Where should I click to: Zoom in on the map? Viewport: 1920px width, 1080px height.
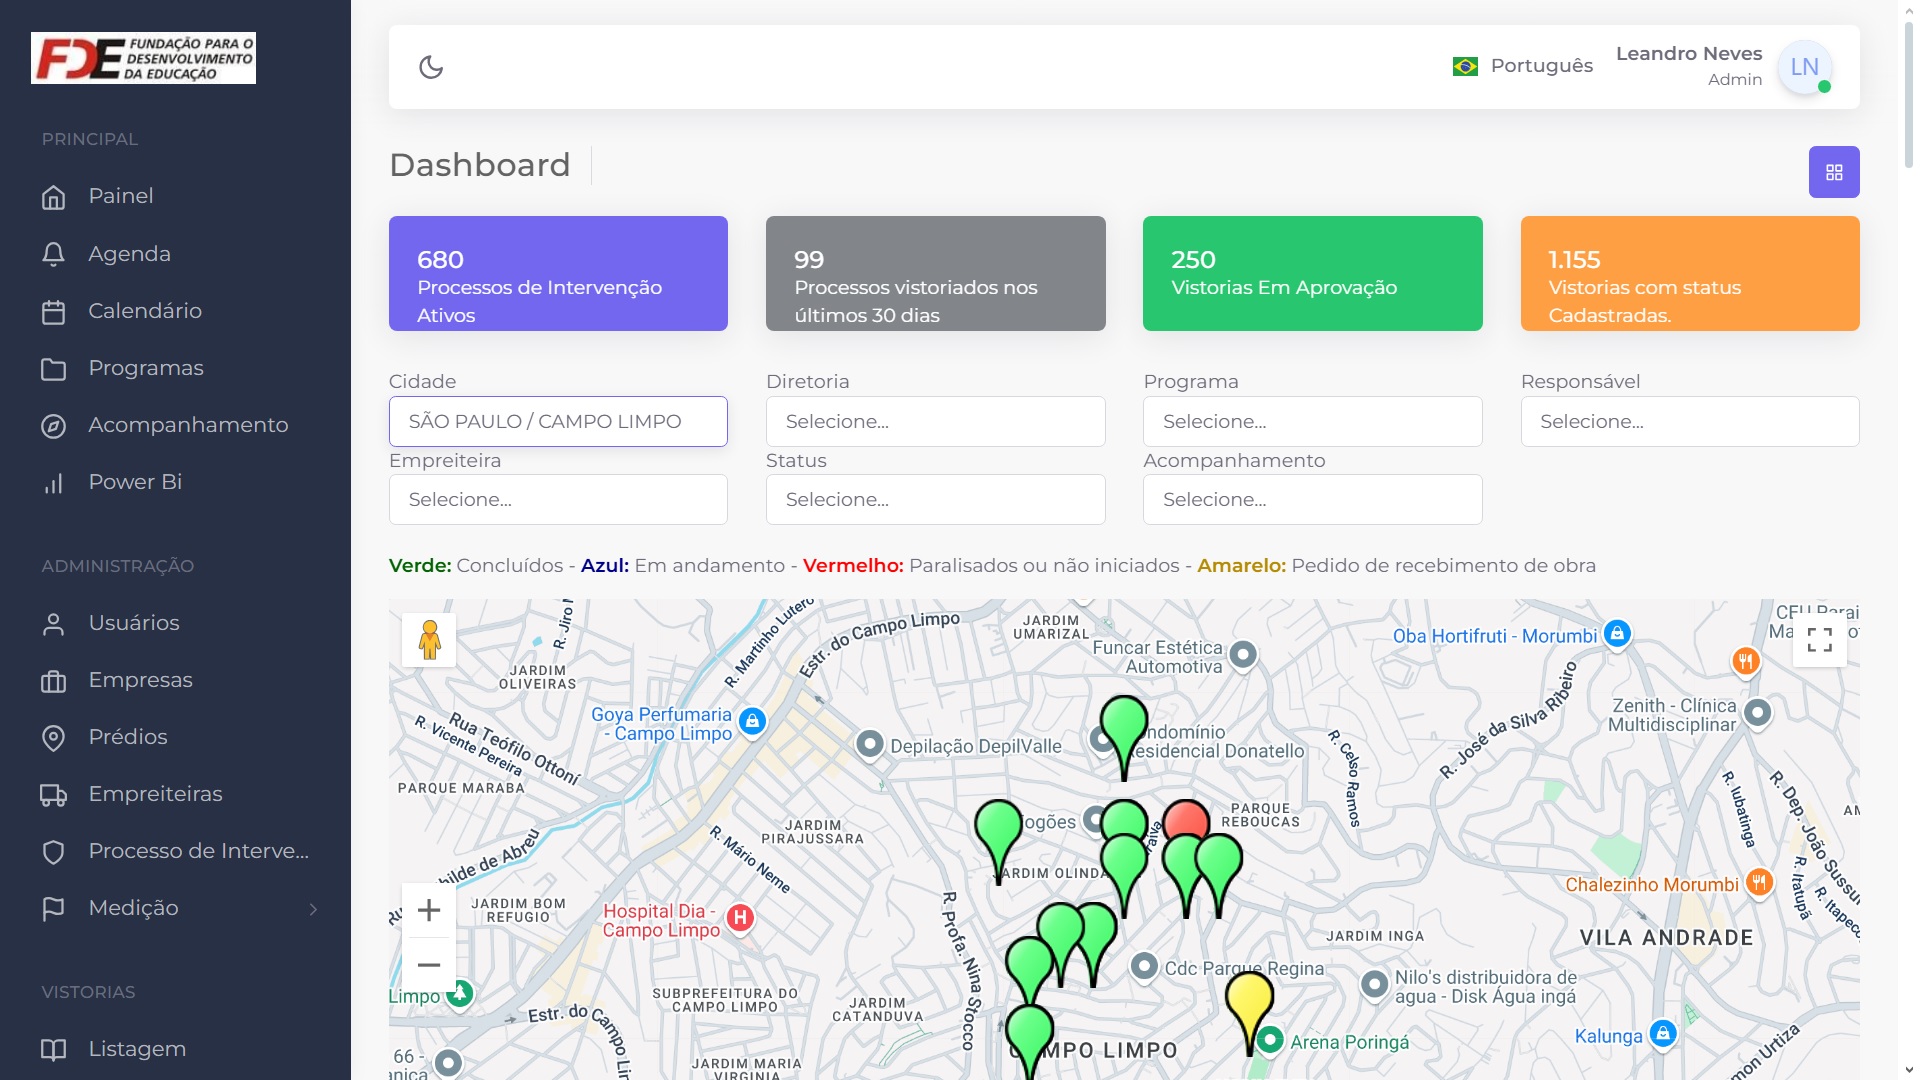point(429,910)
